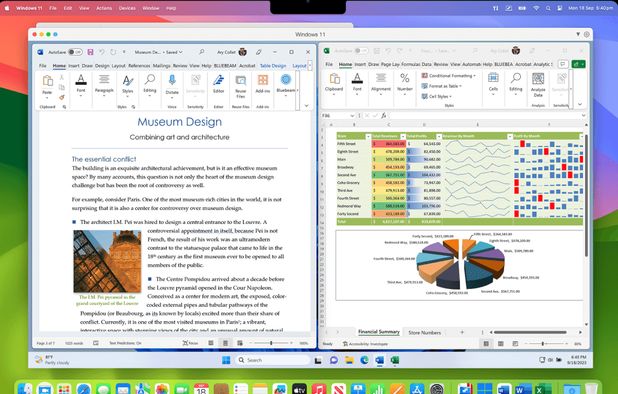Open the References tab in Word
618x394 pixels.
point(139,66)
